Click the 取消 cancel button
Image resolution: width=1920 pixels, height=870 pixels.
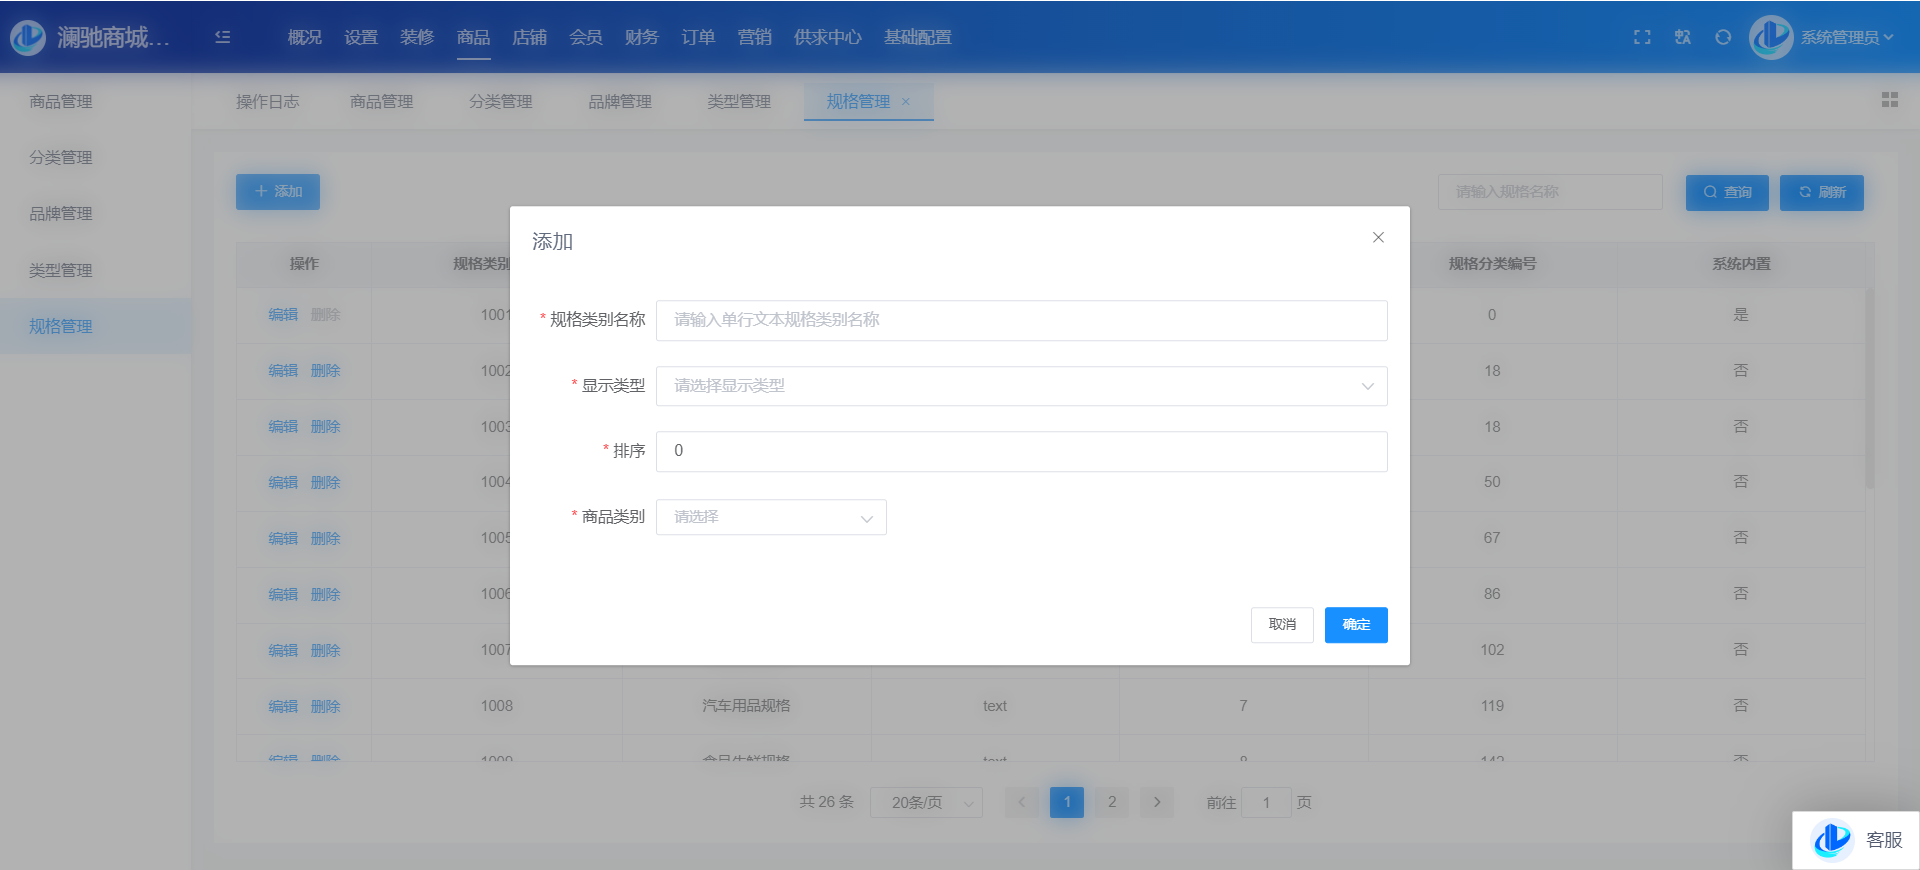pyautogui.click(x=1282, y=625)
